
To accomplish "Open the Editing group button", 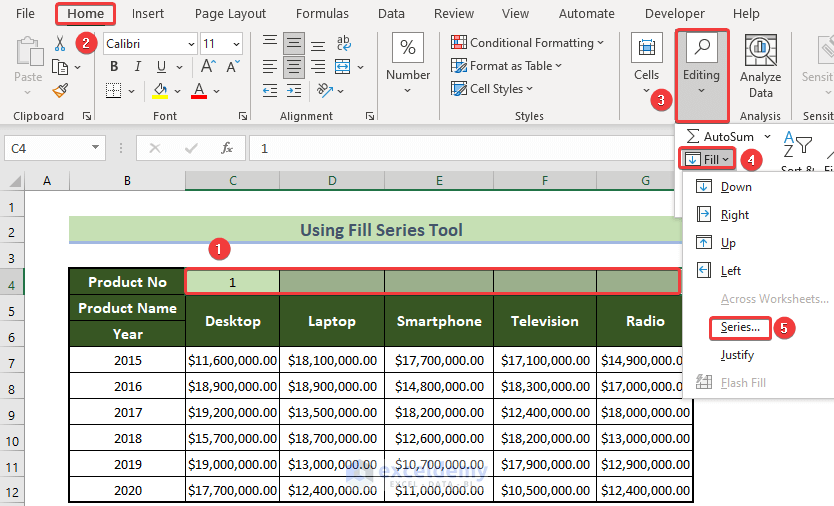I will [x=701, y=62].
